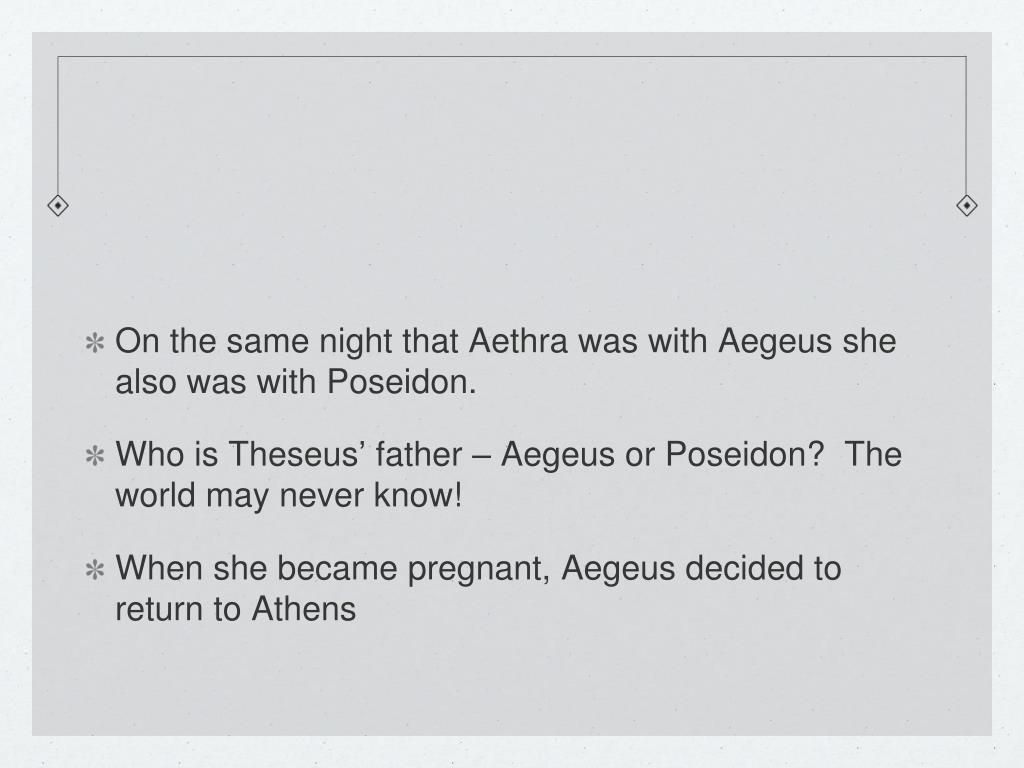Viewport: 1024px width, 768px height.
Task: Click the right vertical frame line
Action: tap(967, 125)
